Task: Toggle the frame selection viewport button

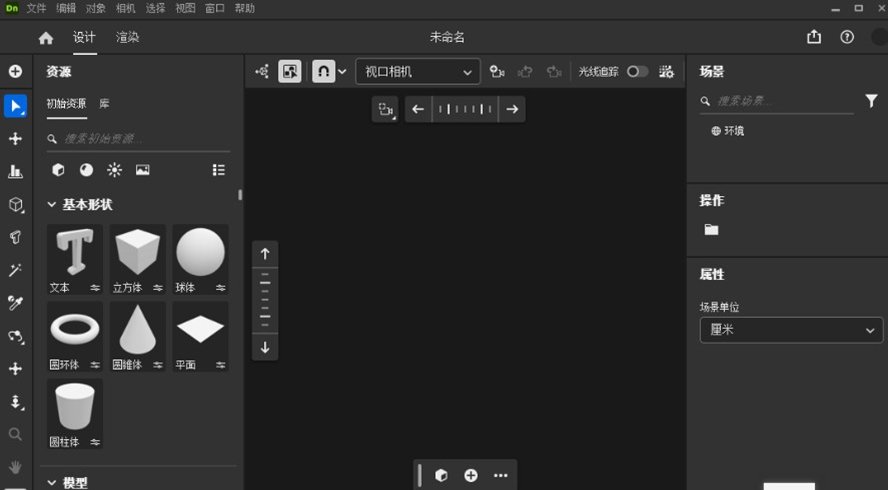Action: [289, 72]
